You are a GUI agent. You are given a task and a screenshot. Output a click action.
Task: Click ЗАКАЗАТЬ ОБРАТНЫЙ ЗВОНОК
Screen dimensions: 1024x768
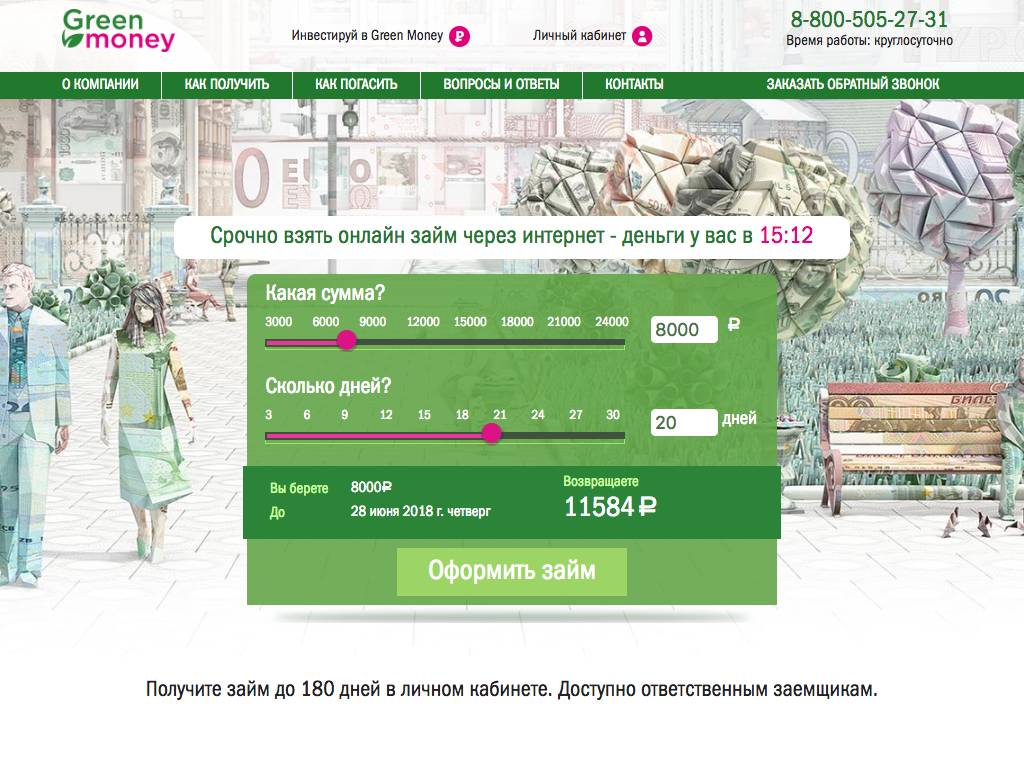[853, 84]
